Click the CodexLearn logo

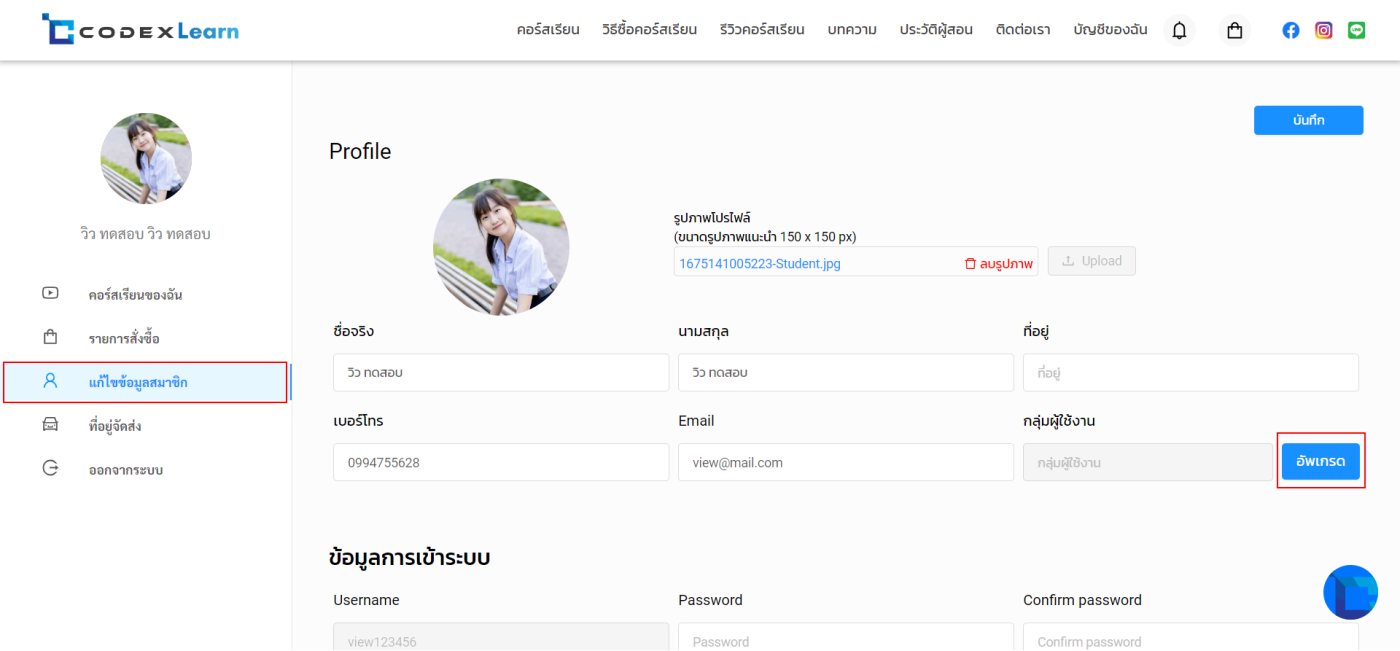[140, 30]
